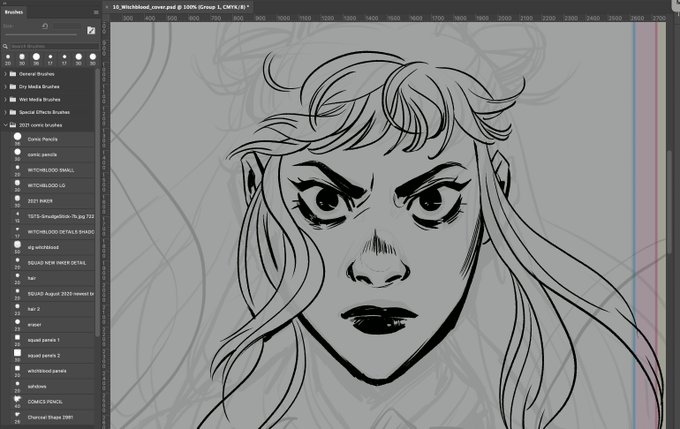The height and width of the screenshot is (429, 680).
Task: Select the slg witchblood brush
Action: pyautogui.click(x=51, y=247)
